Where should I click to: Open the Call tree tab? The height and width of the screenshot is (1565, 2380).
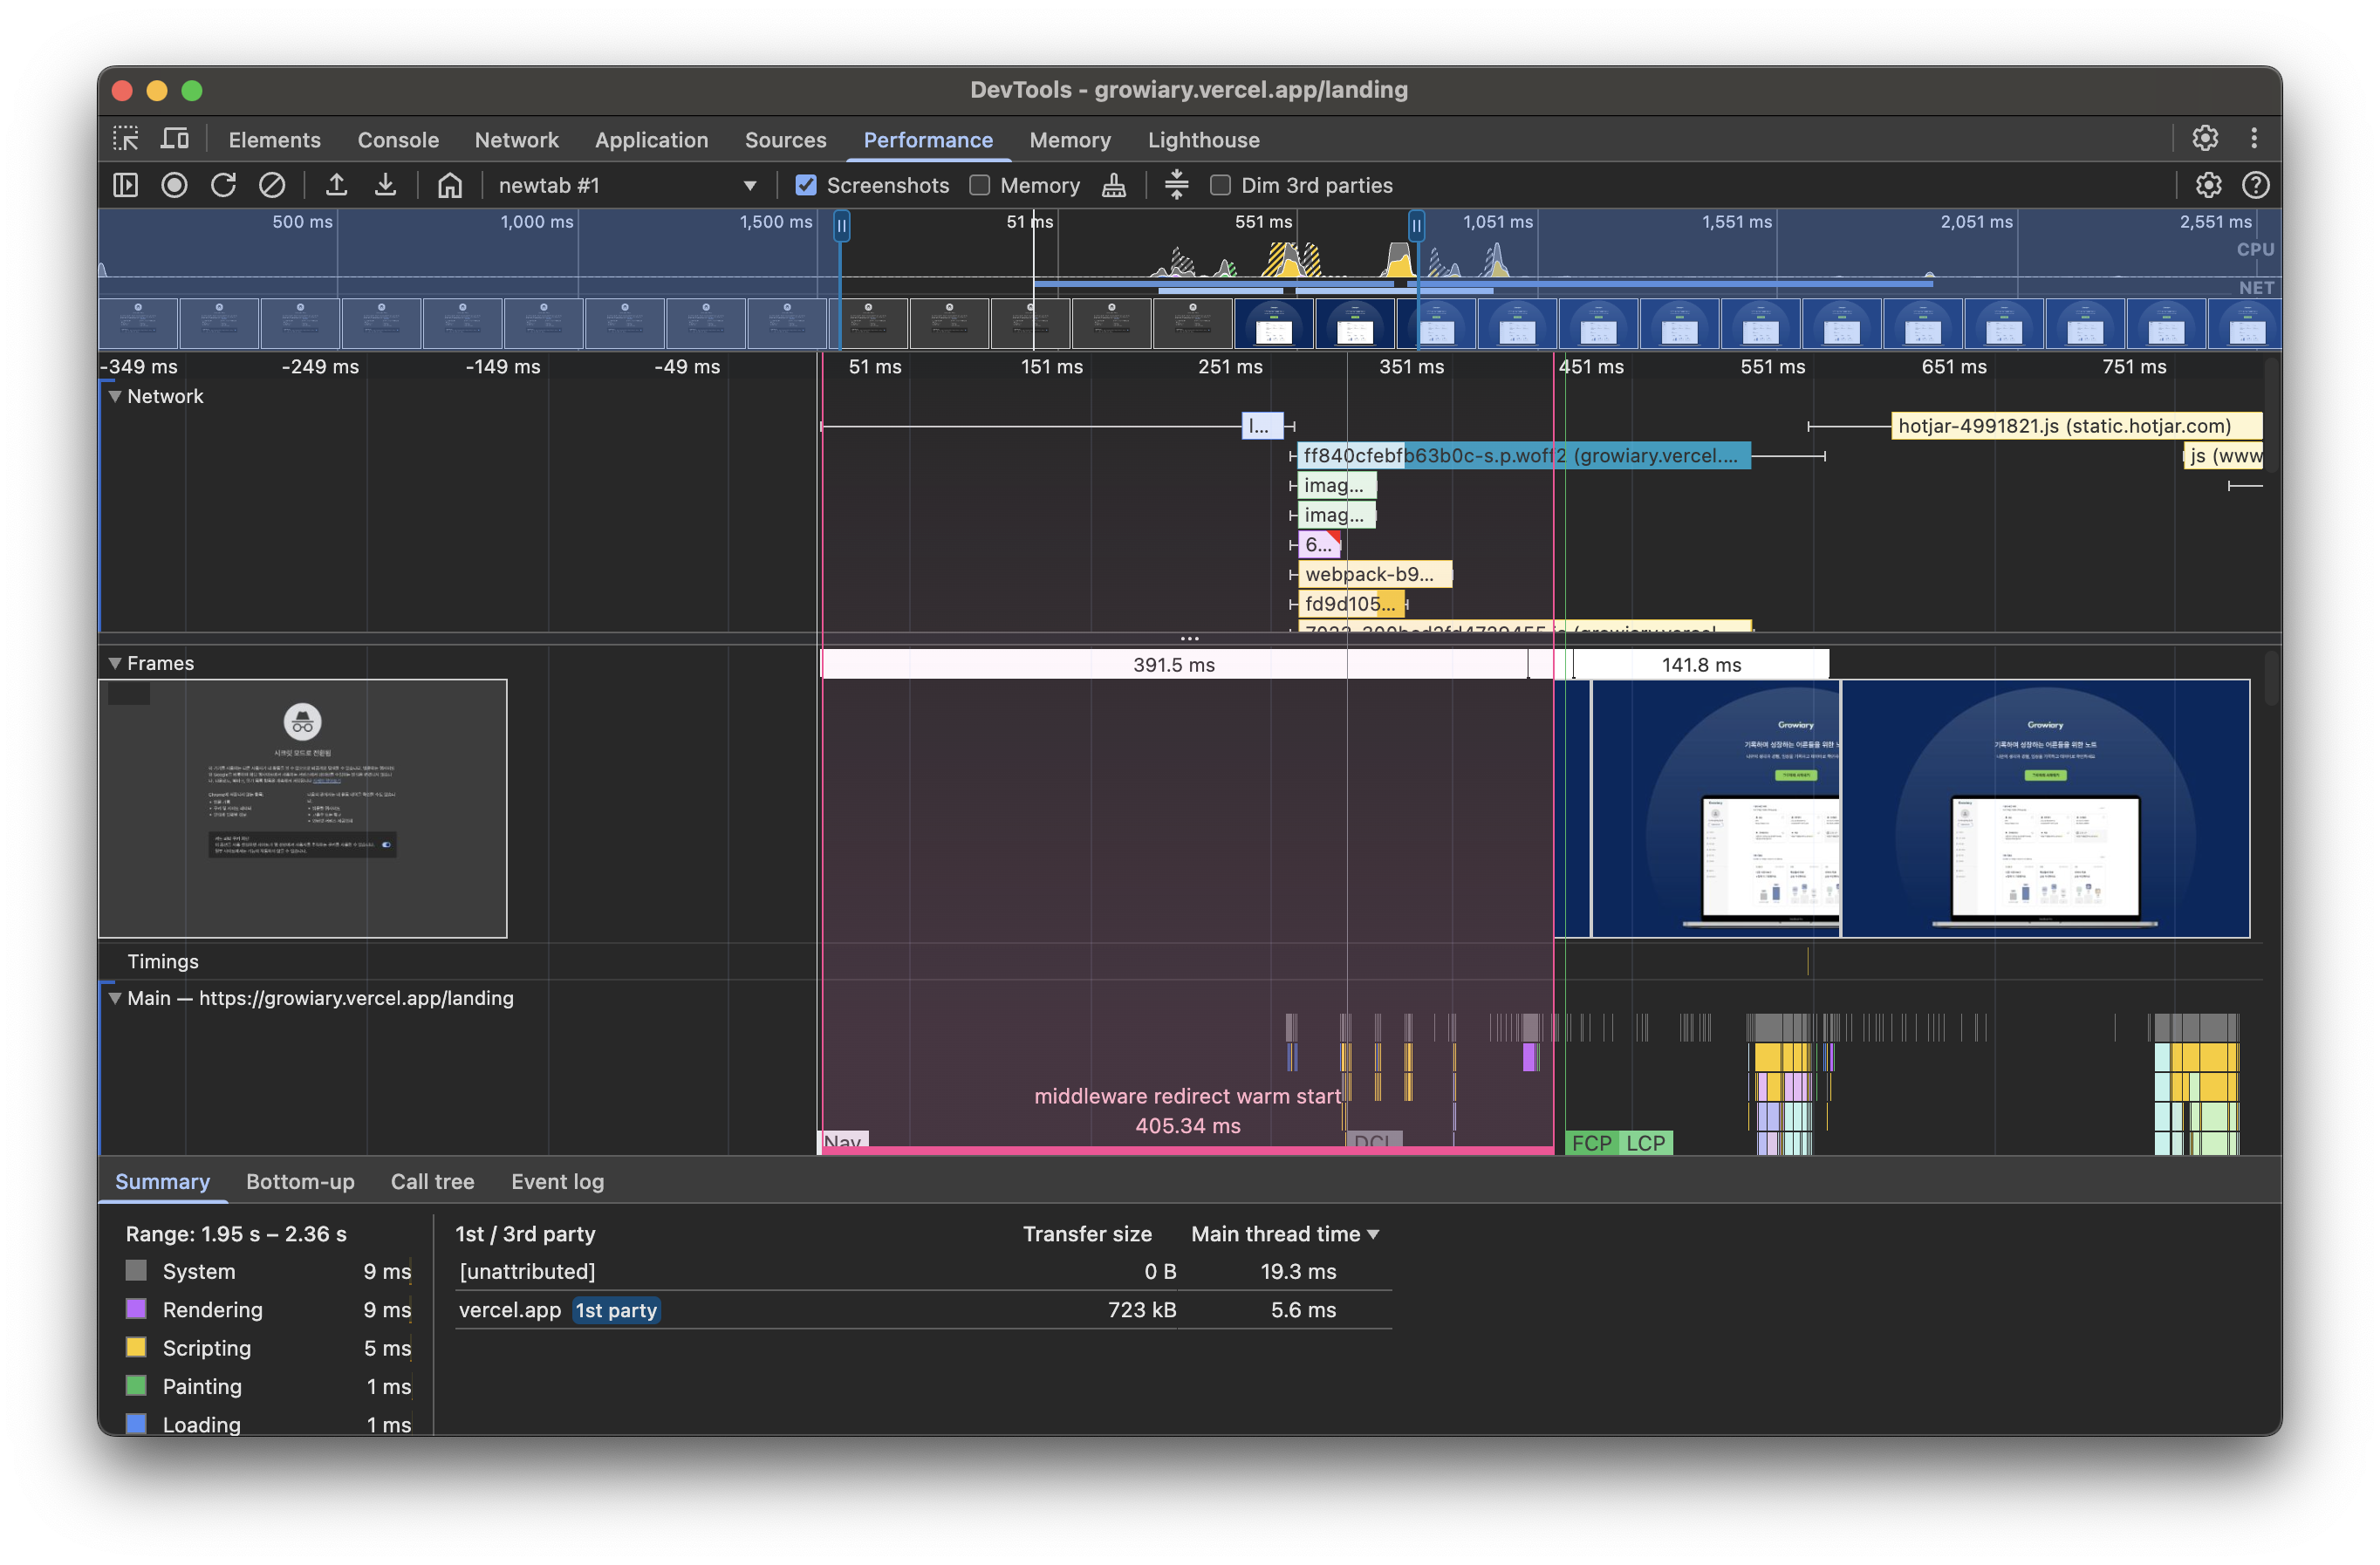click(433, 1182)
